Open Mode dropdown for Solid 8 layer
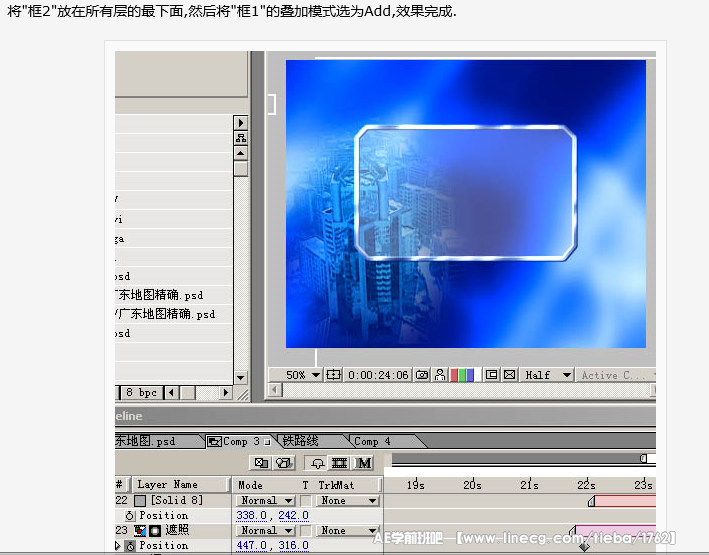The image size is (709, 555). [x=265, y=501]
